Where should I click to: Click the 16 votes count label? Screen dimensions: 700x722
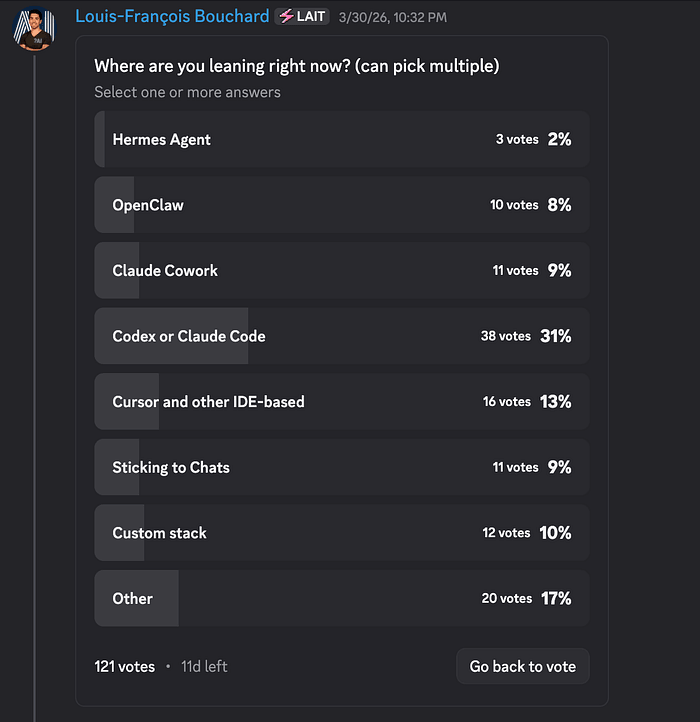[x=506, y=402]
